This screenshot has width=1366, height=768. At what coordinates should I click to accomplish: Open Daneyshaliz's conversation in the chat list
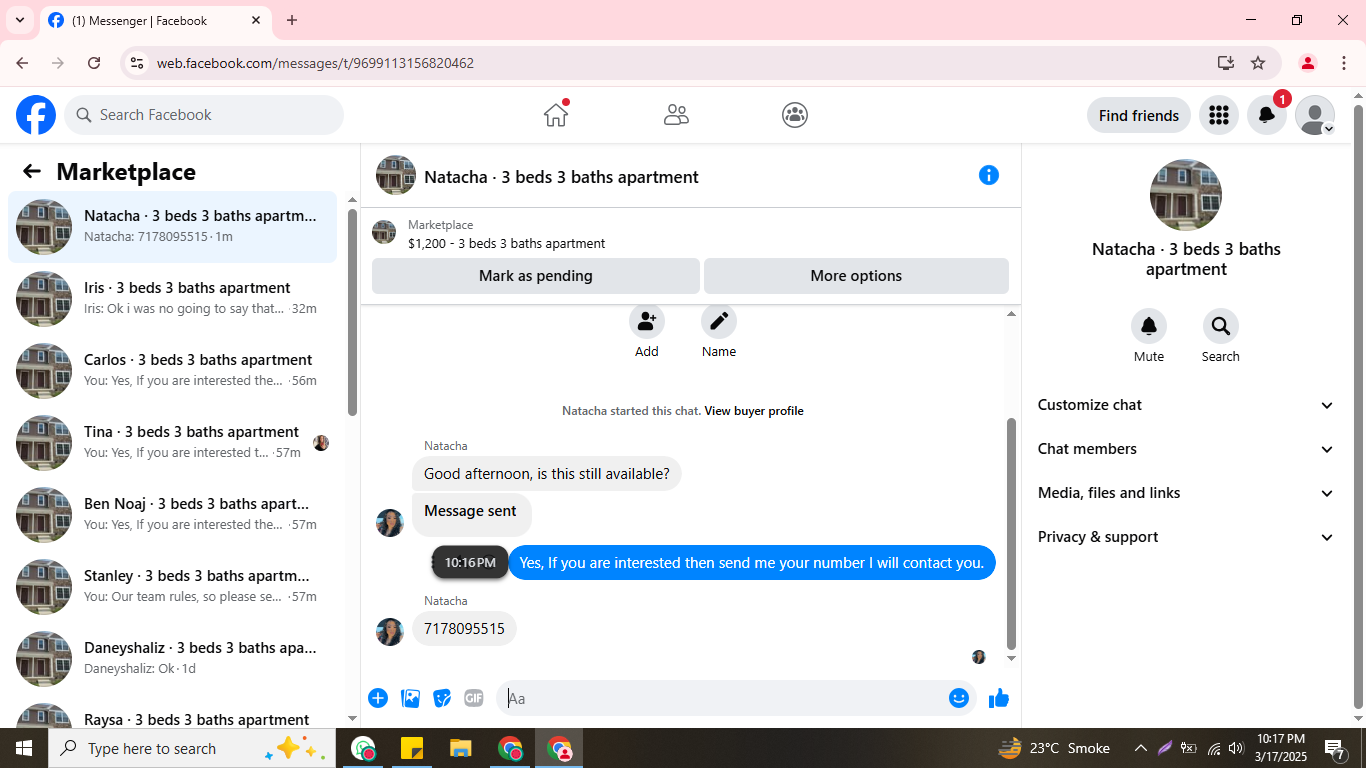(173, 659)
